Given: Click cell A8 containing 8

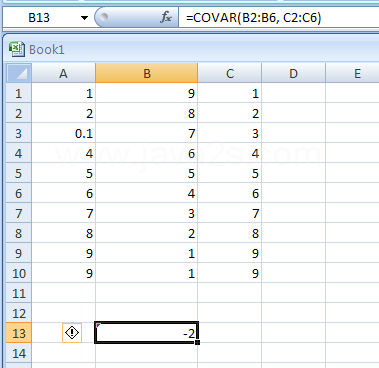Looking at the screenshot, I should click(63, 233).
